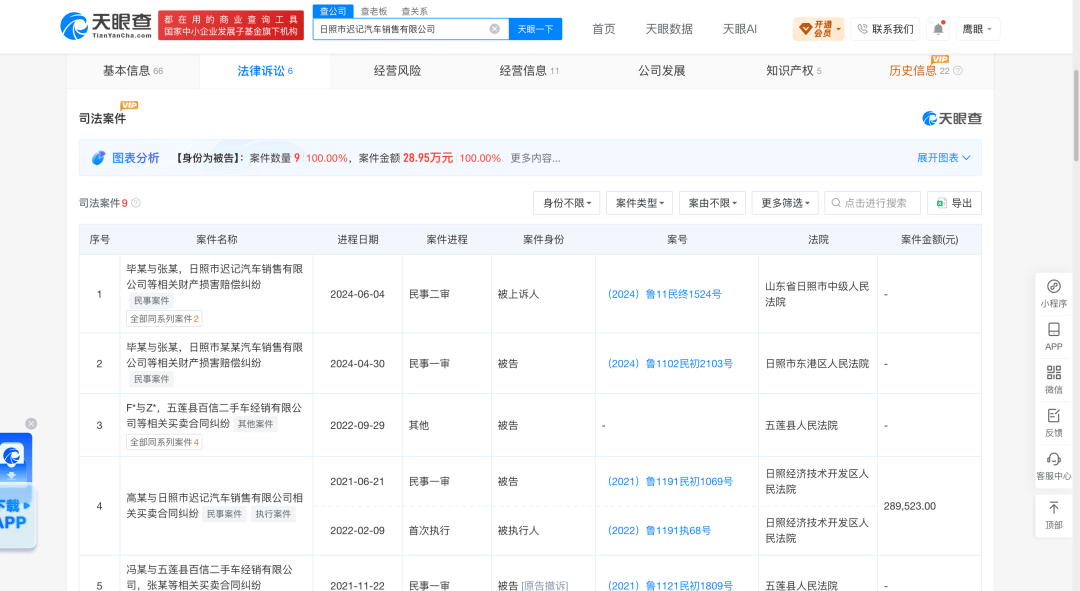Click the VIP diamond membership icon
This screenshot has height=591, width=1080.
[x=805, y=29]
